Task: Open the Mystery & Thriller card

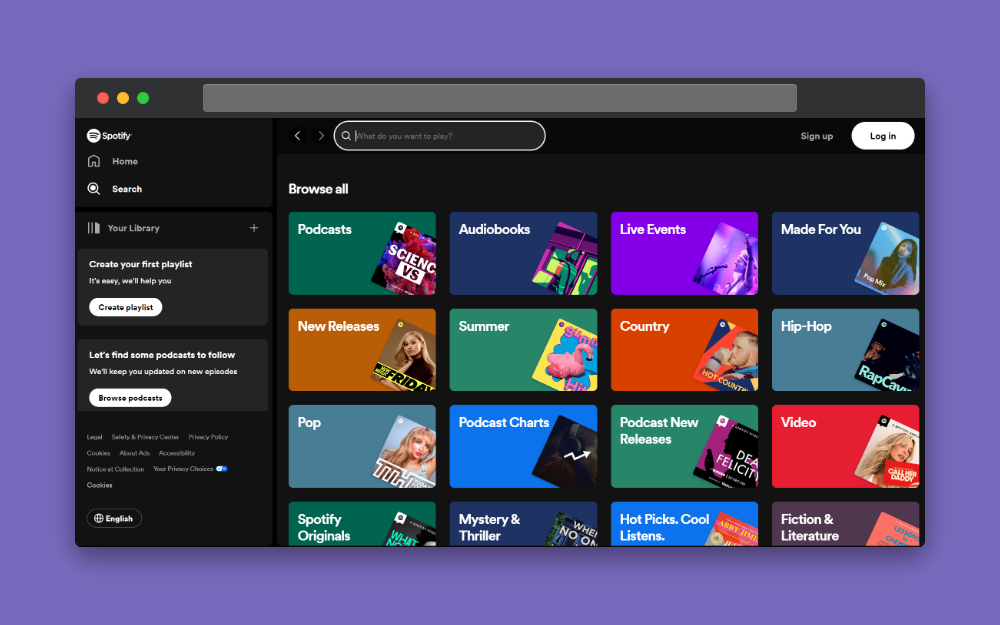Action: pos(523,524)
